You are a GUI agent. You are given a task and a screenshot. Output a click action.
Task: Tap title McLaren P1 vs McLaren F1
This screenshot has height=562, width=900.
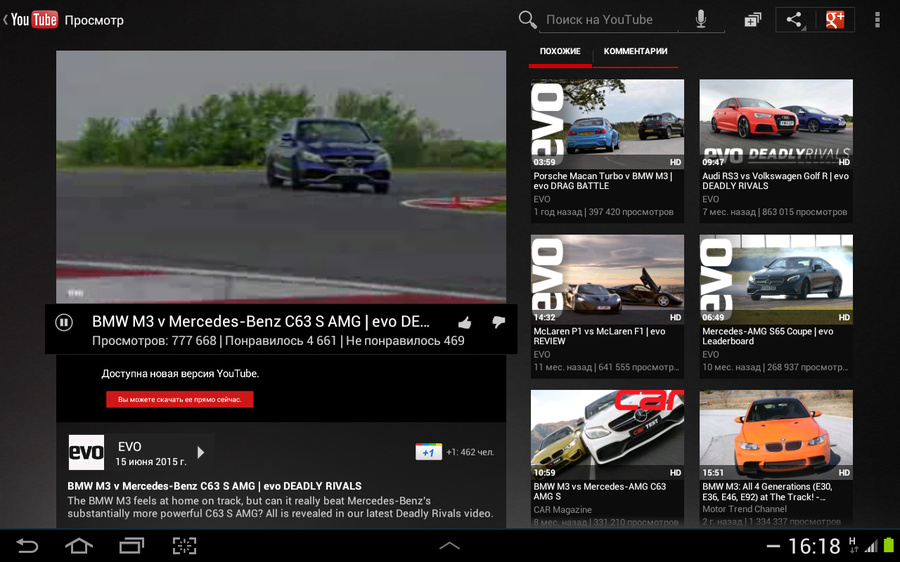coord(599,336)
